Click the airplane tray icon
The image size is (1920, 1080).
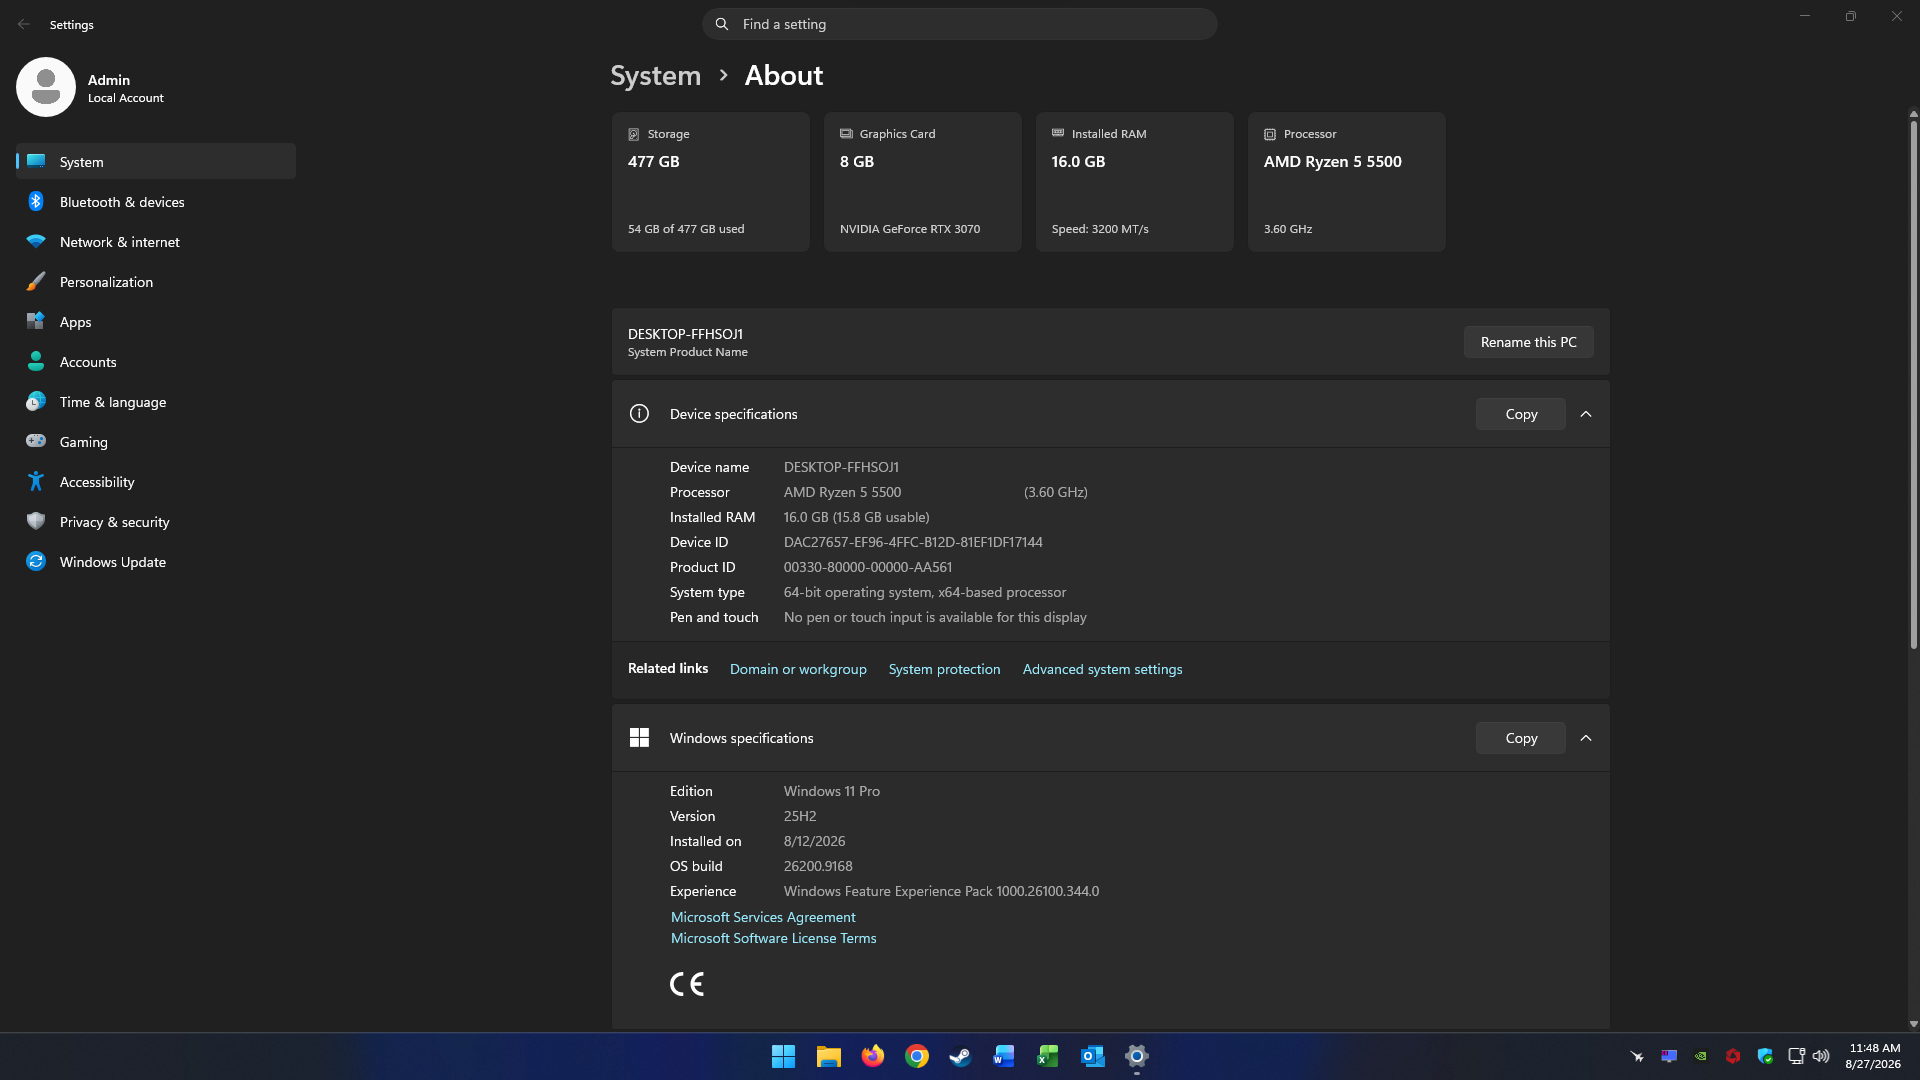1637,1056
